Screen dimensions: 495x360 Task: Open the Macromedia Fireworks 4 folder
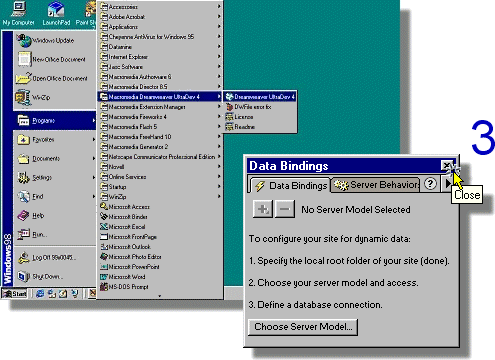click(160, 117)
